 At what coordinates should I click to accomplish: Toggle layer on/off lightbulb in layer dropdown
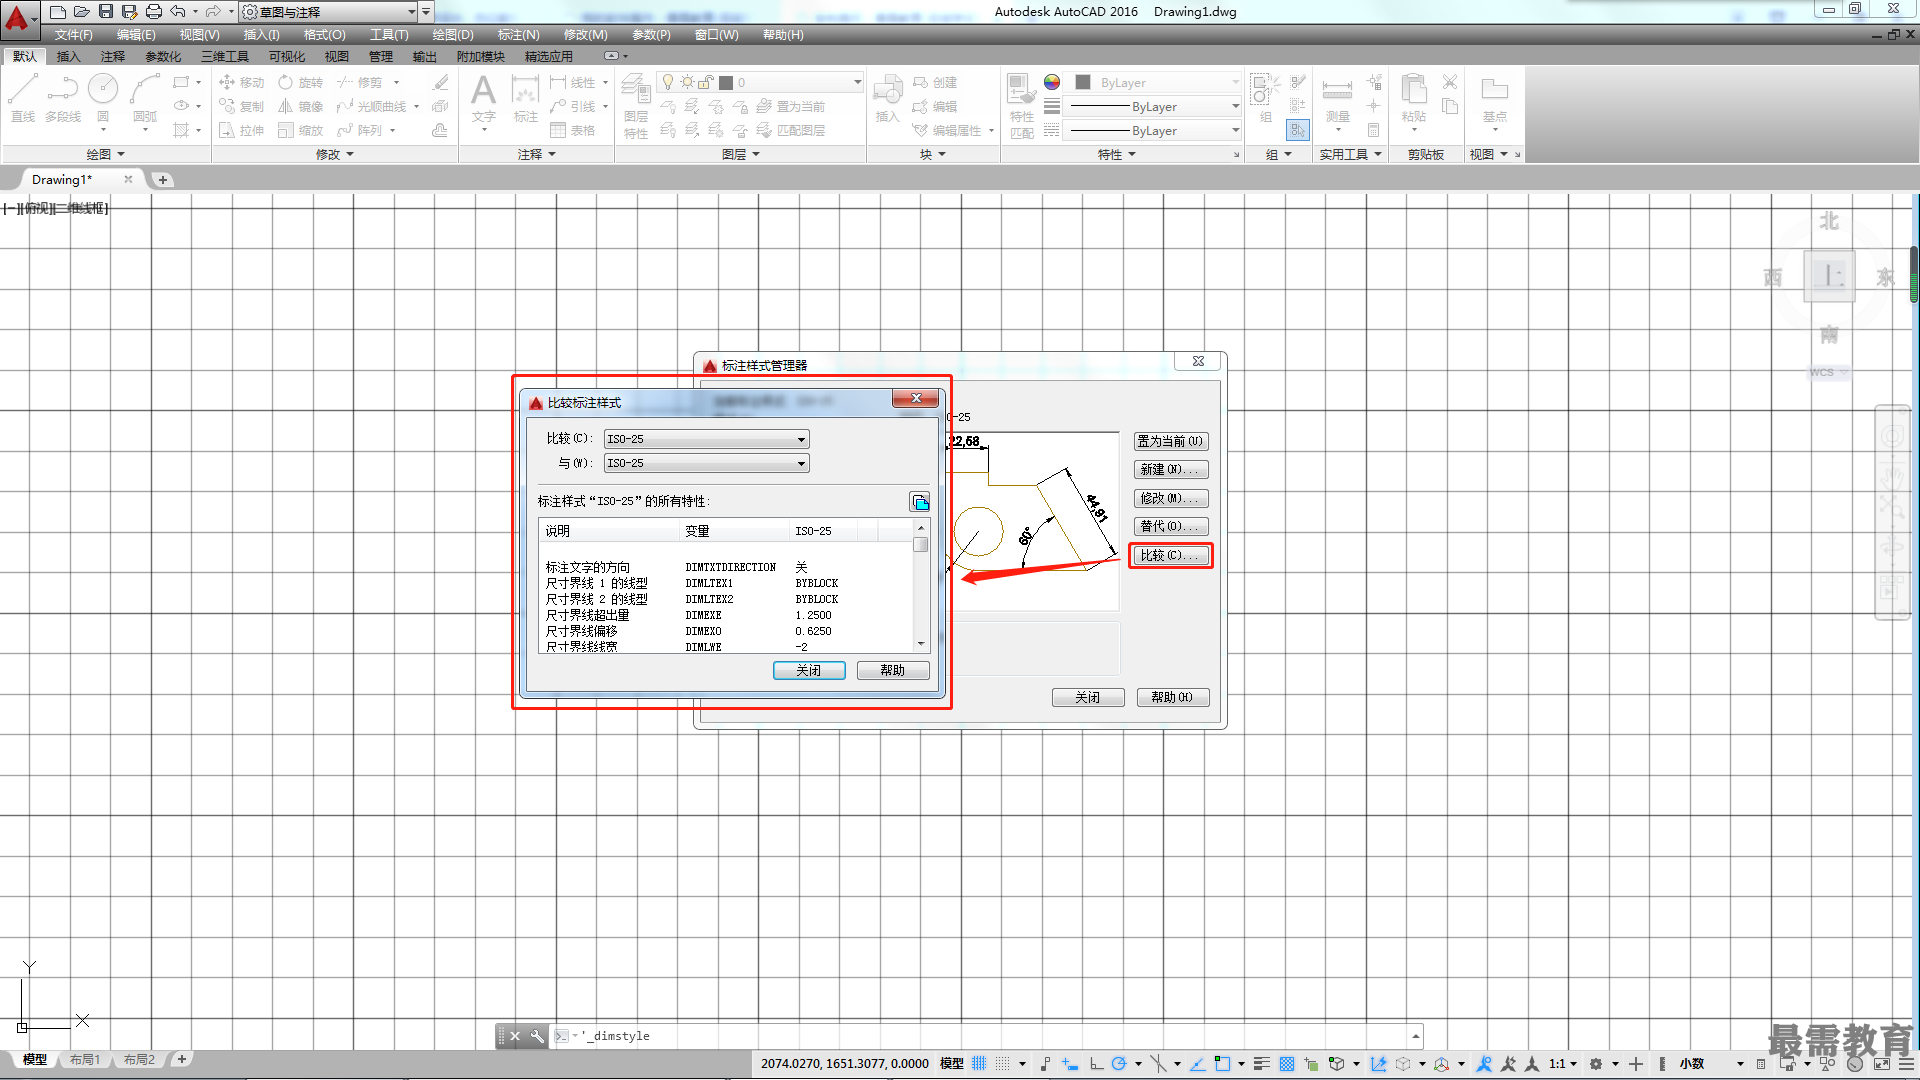[668, 82]
